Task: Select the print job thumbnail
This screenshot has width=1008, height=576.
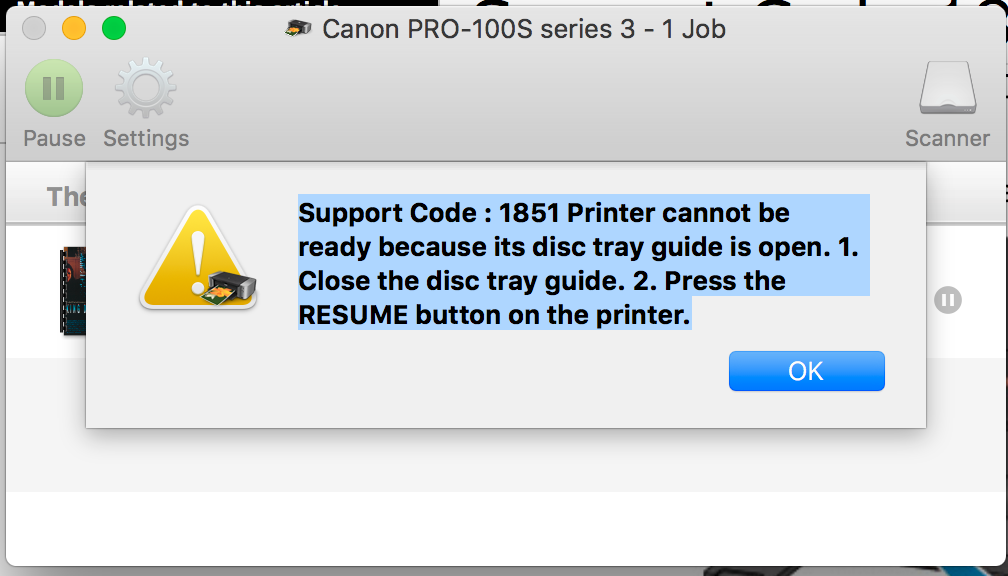Action: (x=71, y=290)
